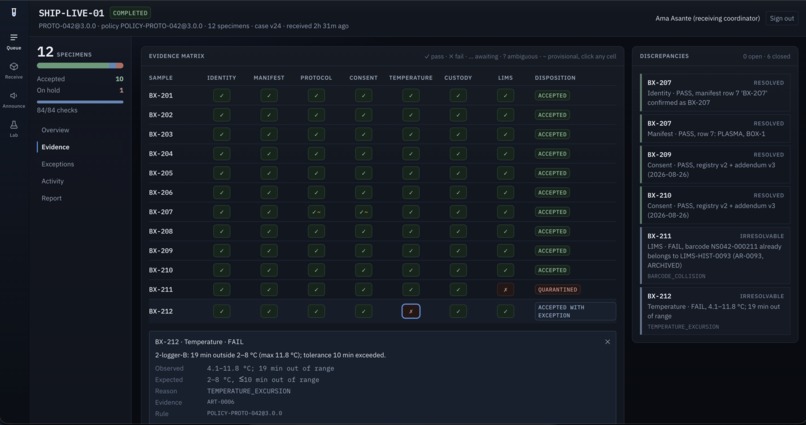The width and height of the screenshot is (806, 425).
Task: Click the 84/84 checks progress bar
Action: (80, 102)
